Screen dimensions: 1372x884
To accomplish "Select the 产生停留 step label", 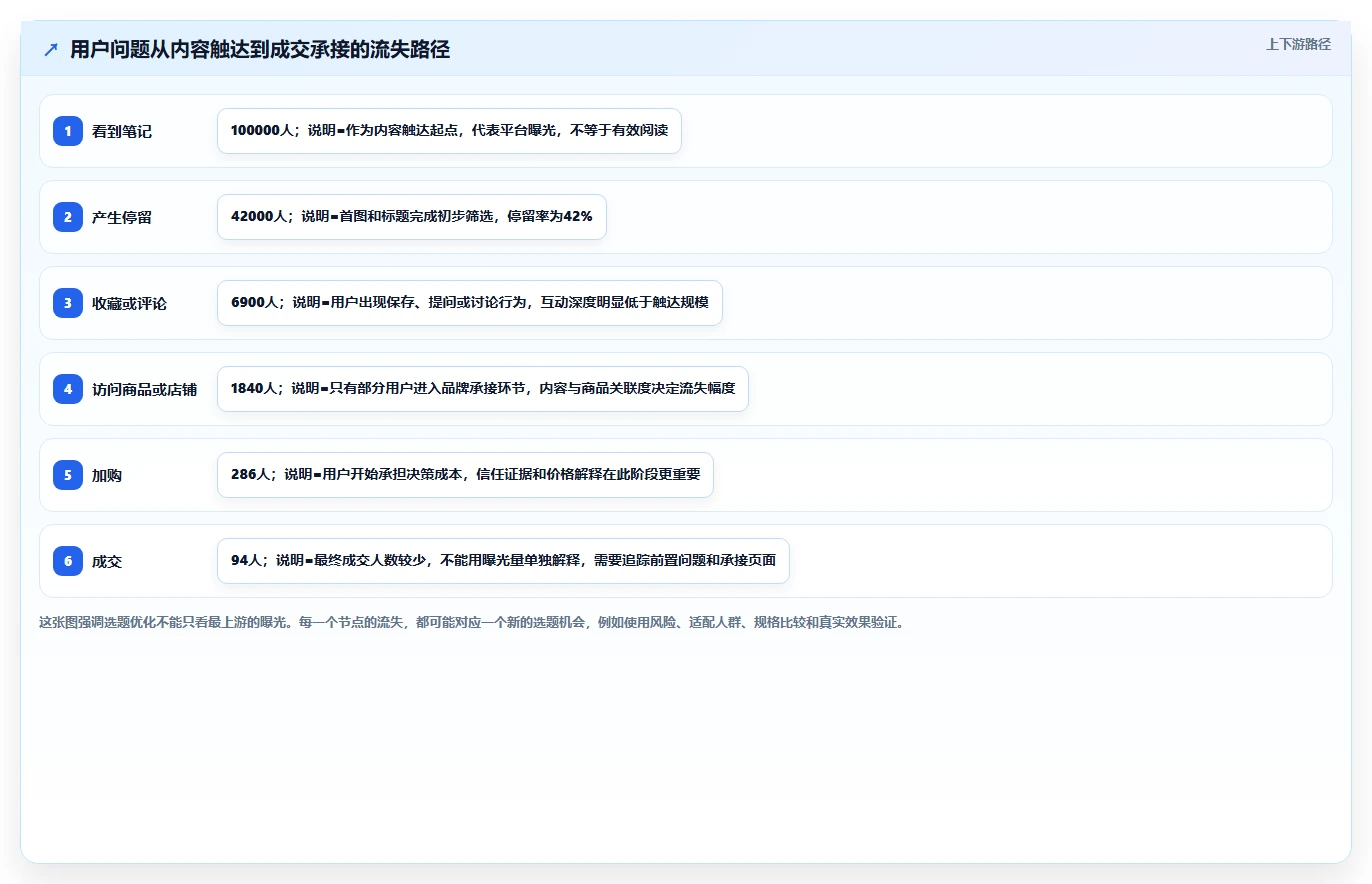I will [122, 217].
